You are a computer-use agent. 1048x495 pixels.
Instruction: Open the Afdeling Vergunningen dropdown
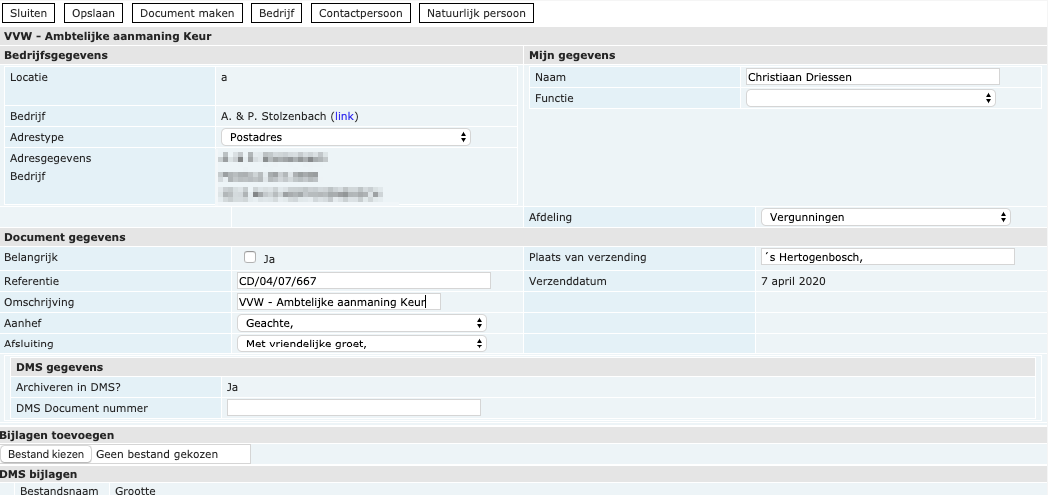[885, 217]
